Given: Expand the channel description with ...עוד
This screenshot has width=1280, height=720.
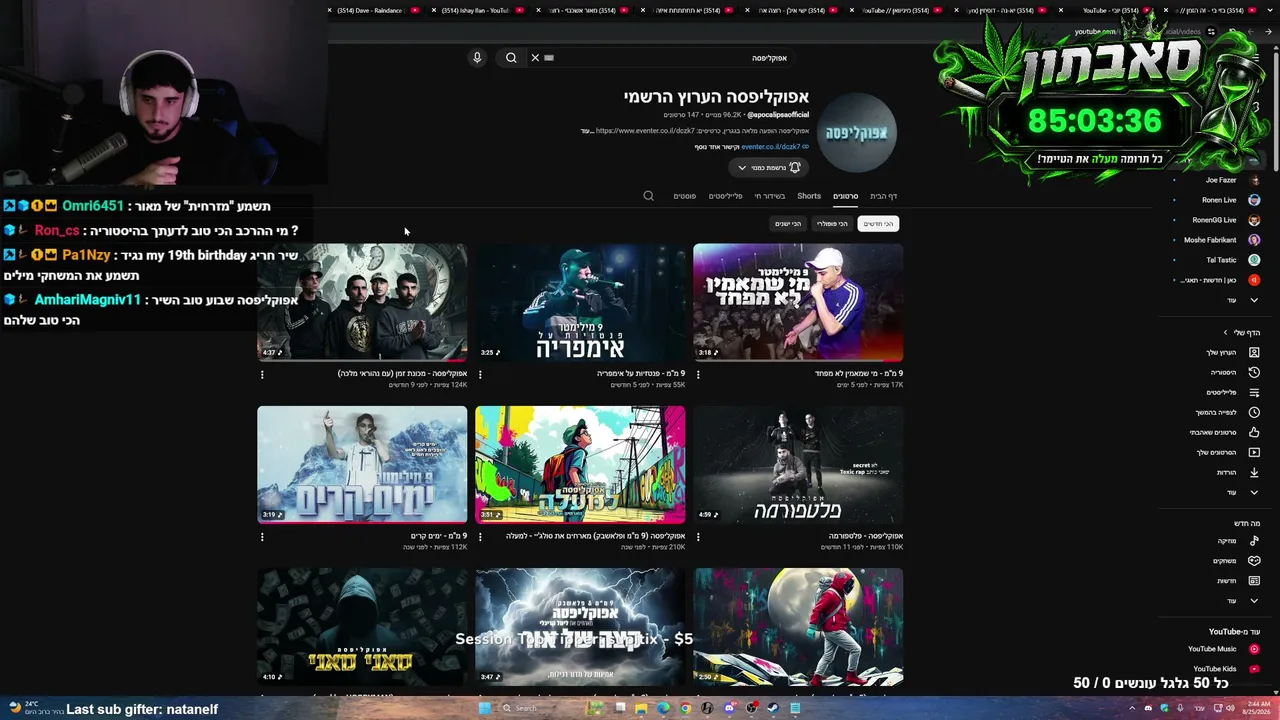Looking at the screenshot, I should [587, 131].
